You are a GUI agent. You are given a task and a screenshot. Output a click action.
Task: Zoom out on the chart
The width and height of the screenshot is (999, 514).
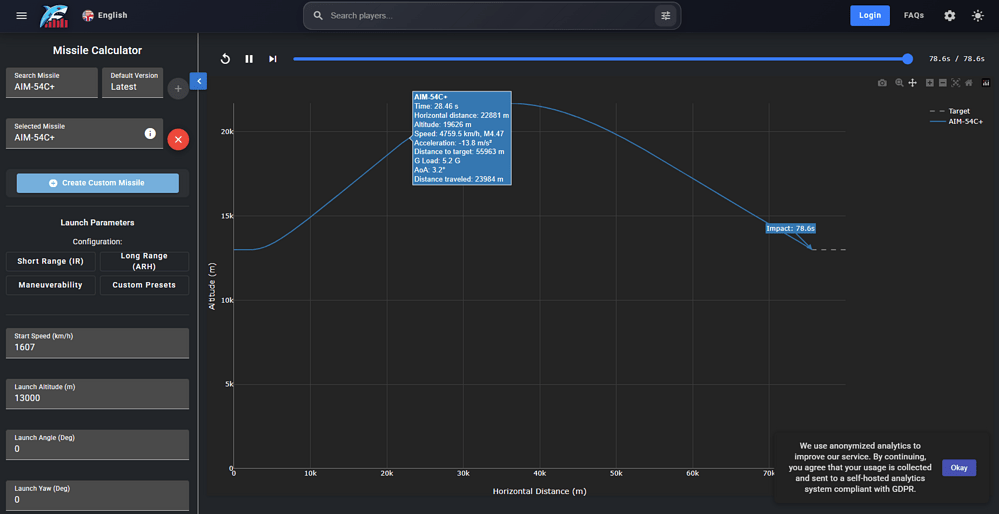click(x=942, y=83)
